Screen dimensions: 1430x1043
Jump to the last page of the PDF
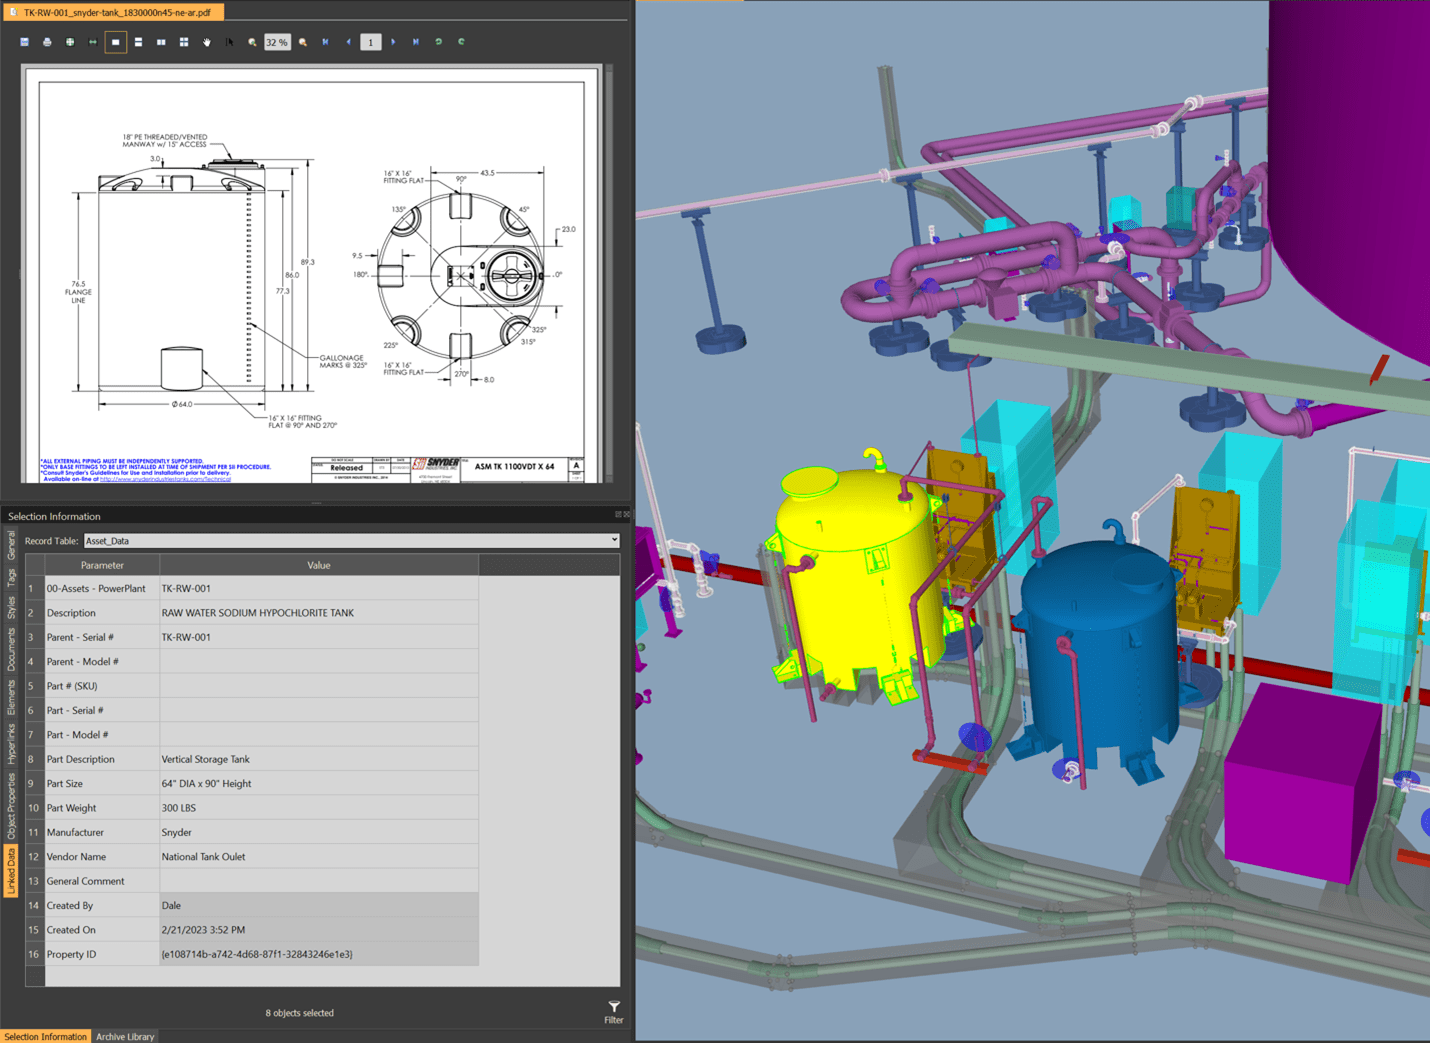point(416,42)
